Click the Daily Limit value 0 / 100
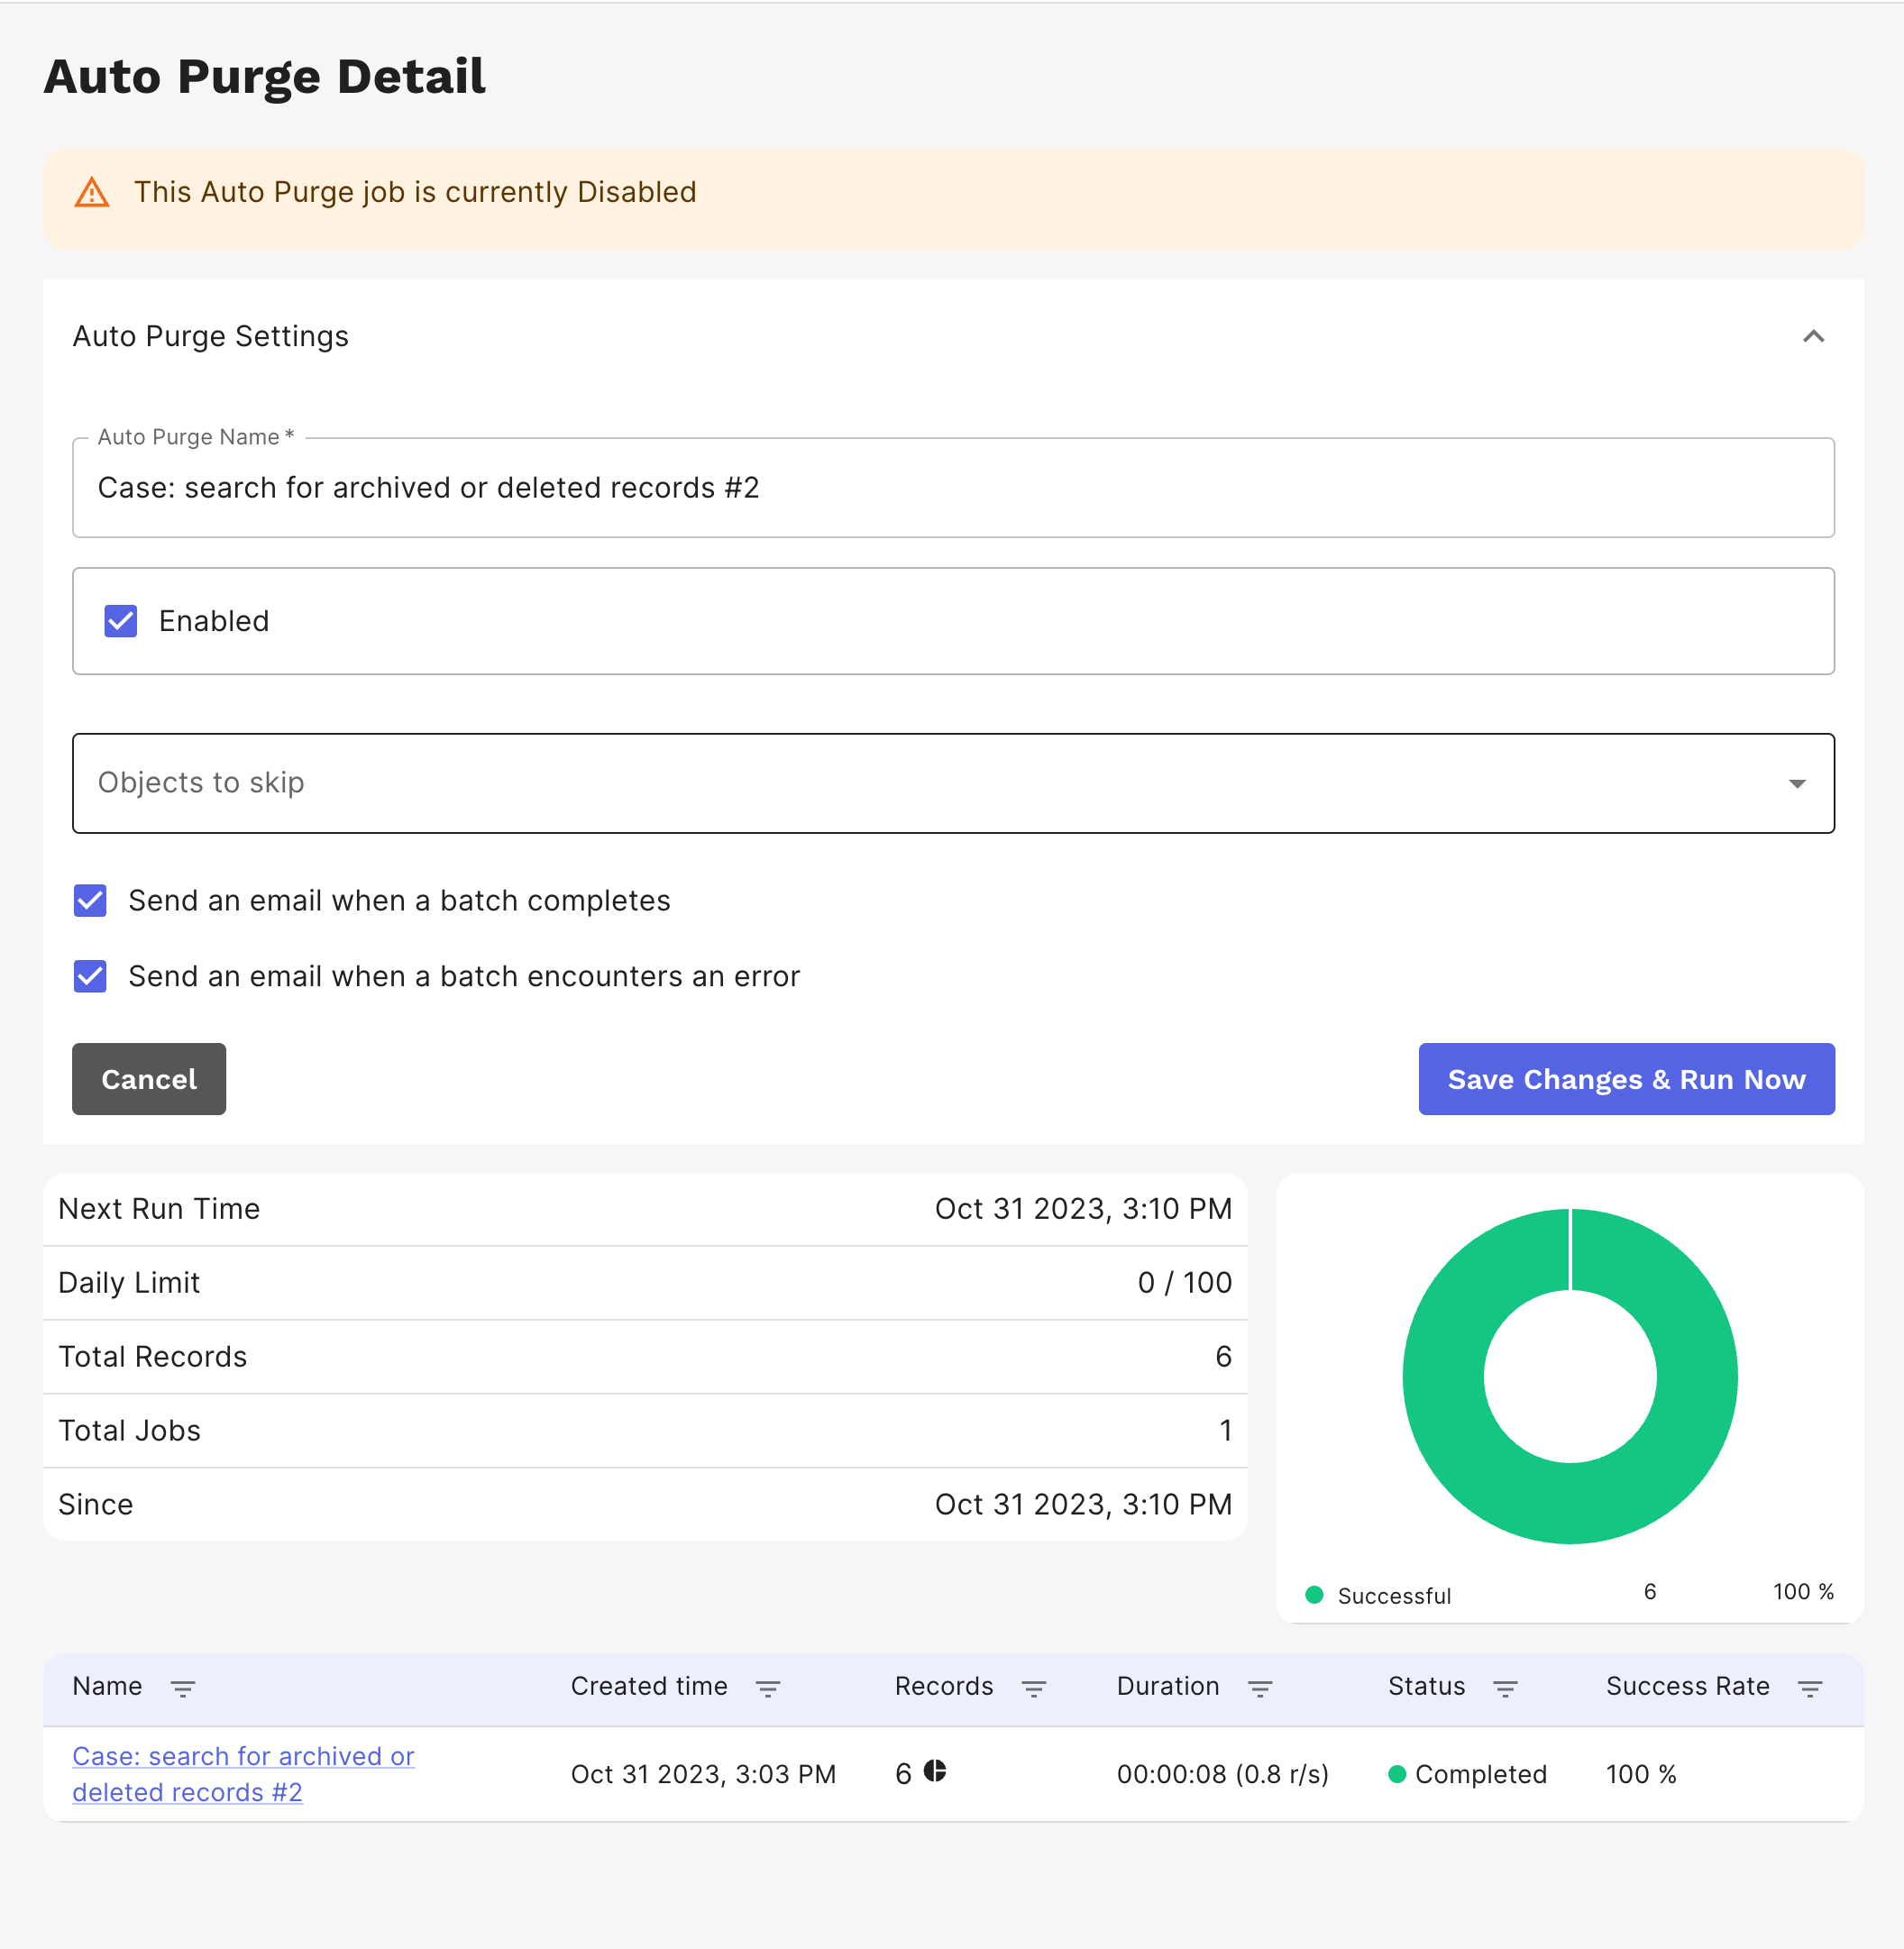 click(1184, 1282)
